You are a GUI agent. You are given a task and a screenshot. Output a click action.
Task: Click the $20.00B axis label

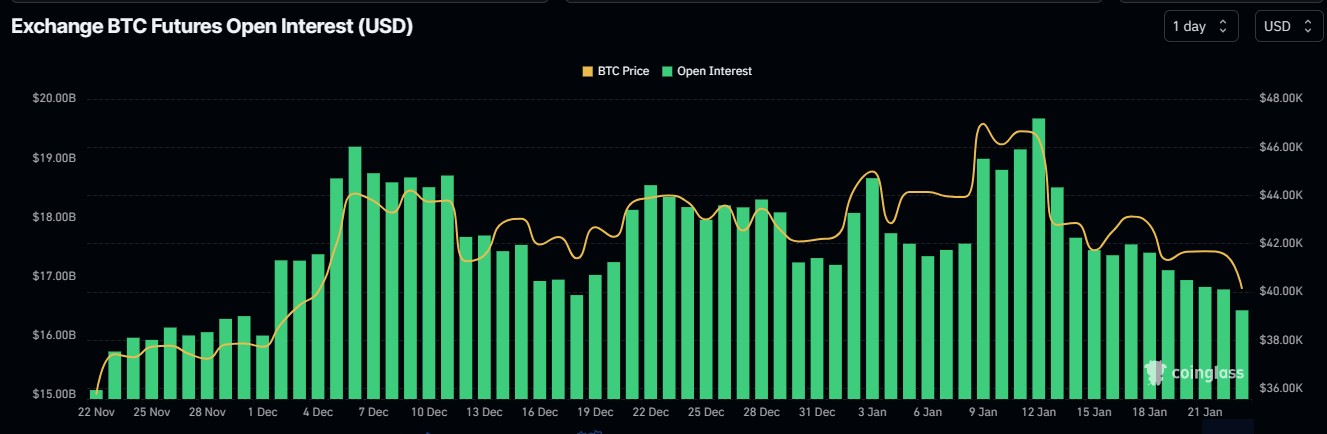[x=54, y=99]
